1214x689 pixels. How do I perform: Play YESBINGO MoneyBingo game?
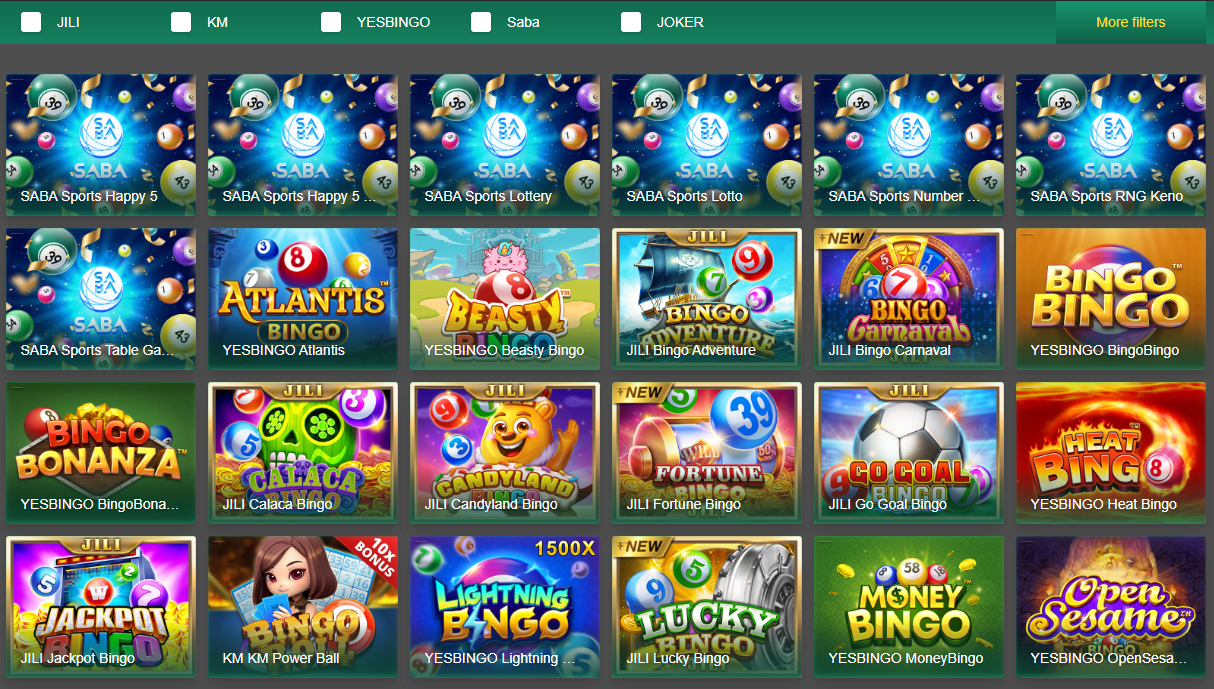909,607
